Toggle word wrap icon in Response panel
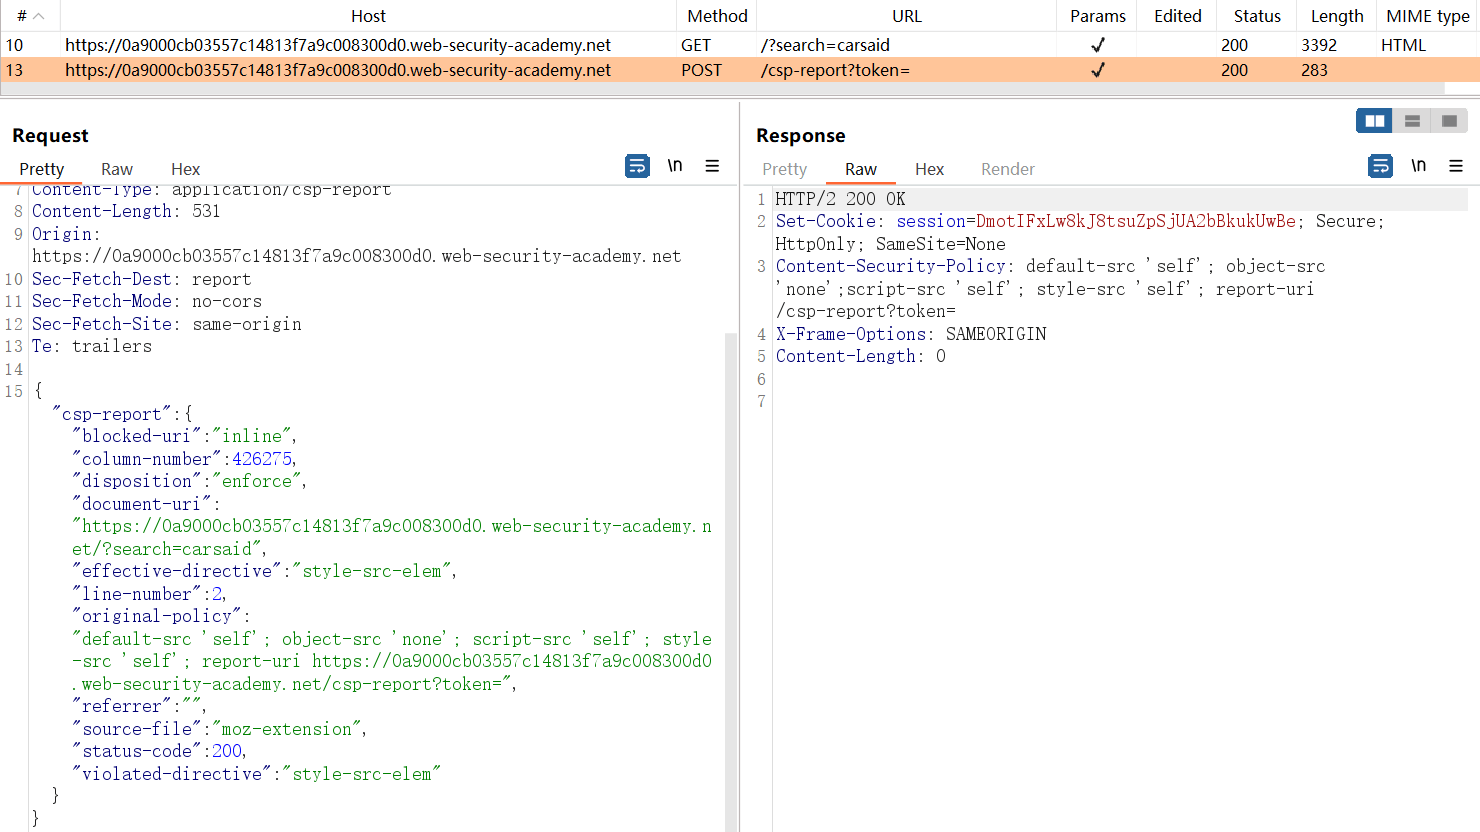This screenshot has width=1480, height=832. pyautogui.click(x=1380, y=166)
